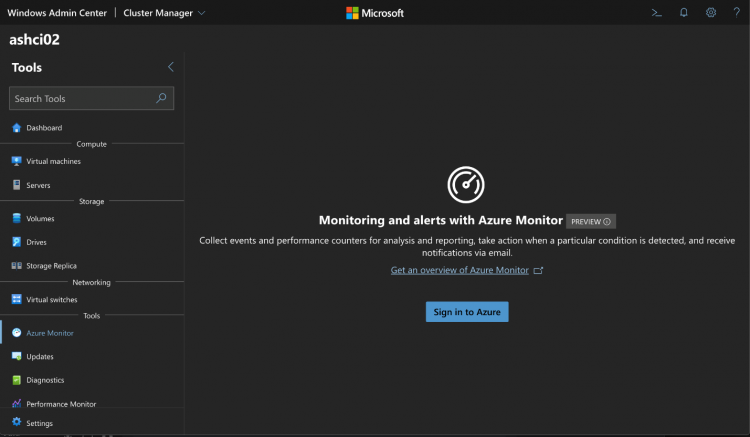This screenshot has width=750, height=437.
Task: Click the Dashboard home icon
Action: (x=16, y=128)
